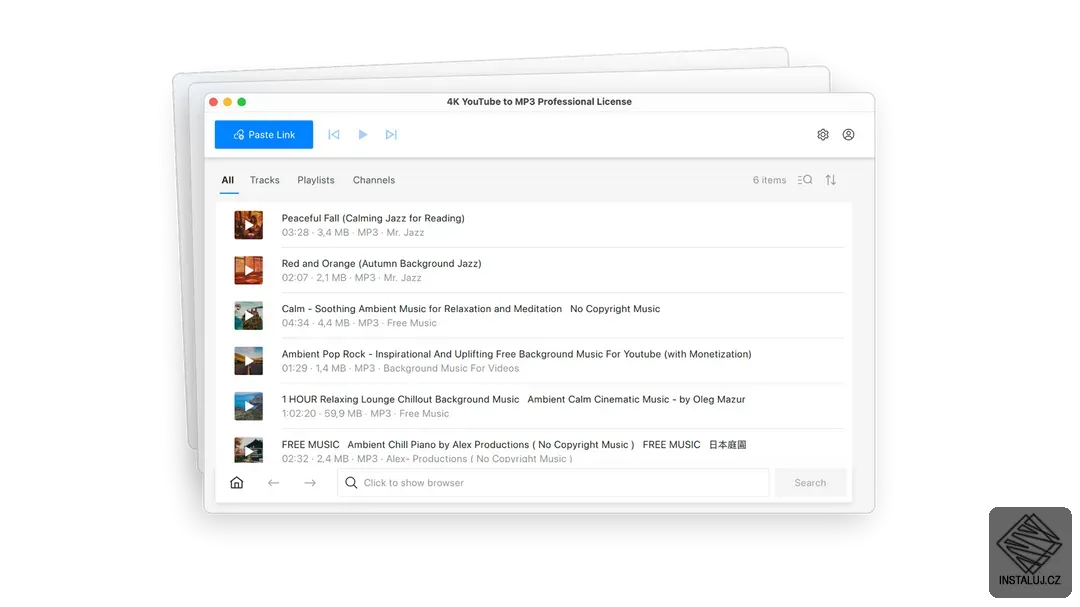The image size is (1080, 607).
Task: Select 'Peaceful Fall (Calming Jazz for Reading)' title
Action: pos(373,218)
